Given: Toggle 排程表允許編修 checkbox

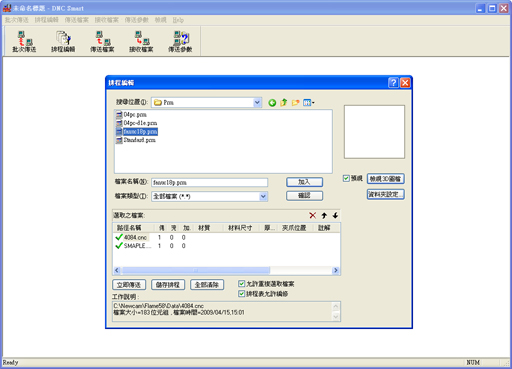Looking at the screenshot, I should tap(242, 294).
